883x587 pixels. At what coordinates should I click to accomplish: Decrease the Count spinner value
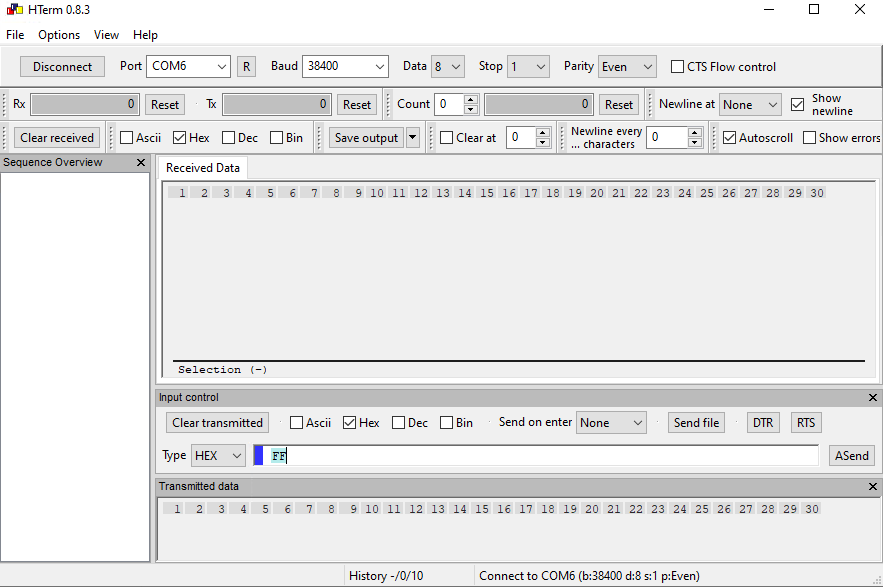471,109
